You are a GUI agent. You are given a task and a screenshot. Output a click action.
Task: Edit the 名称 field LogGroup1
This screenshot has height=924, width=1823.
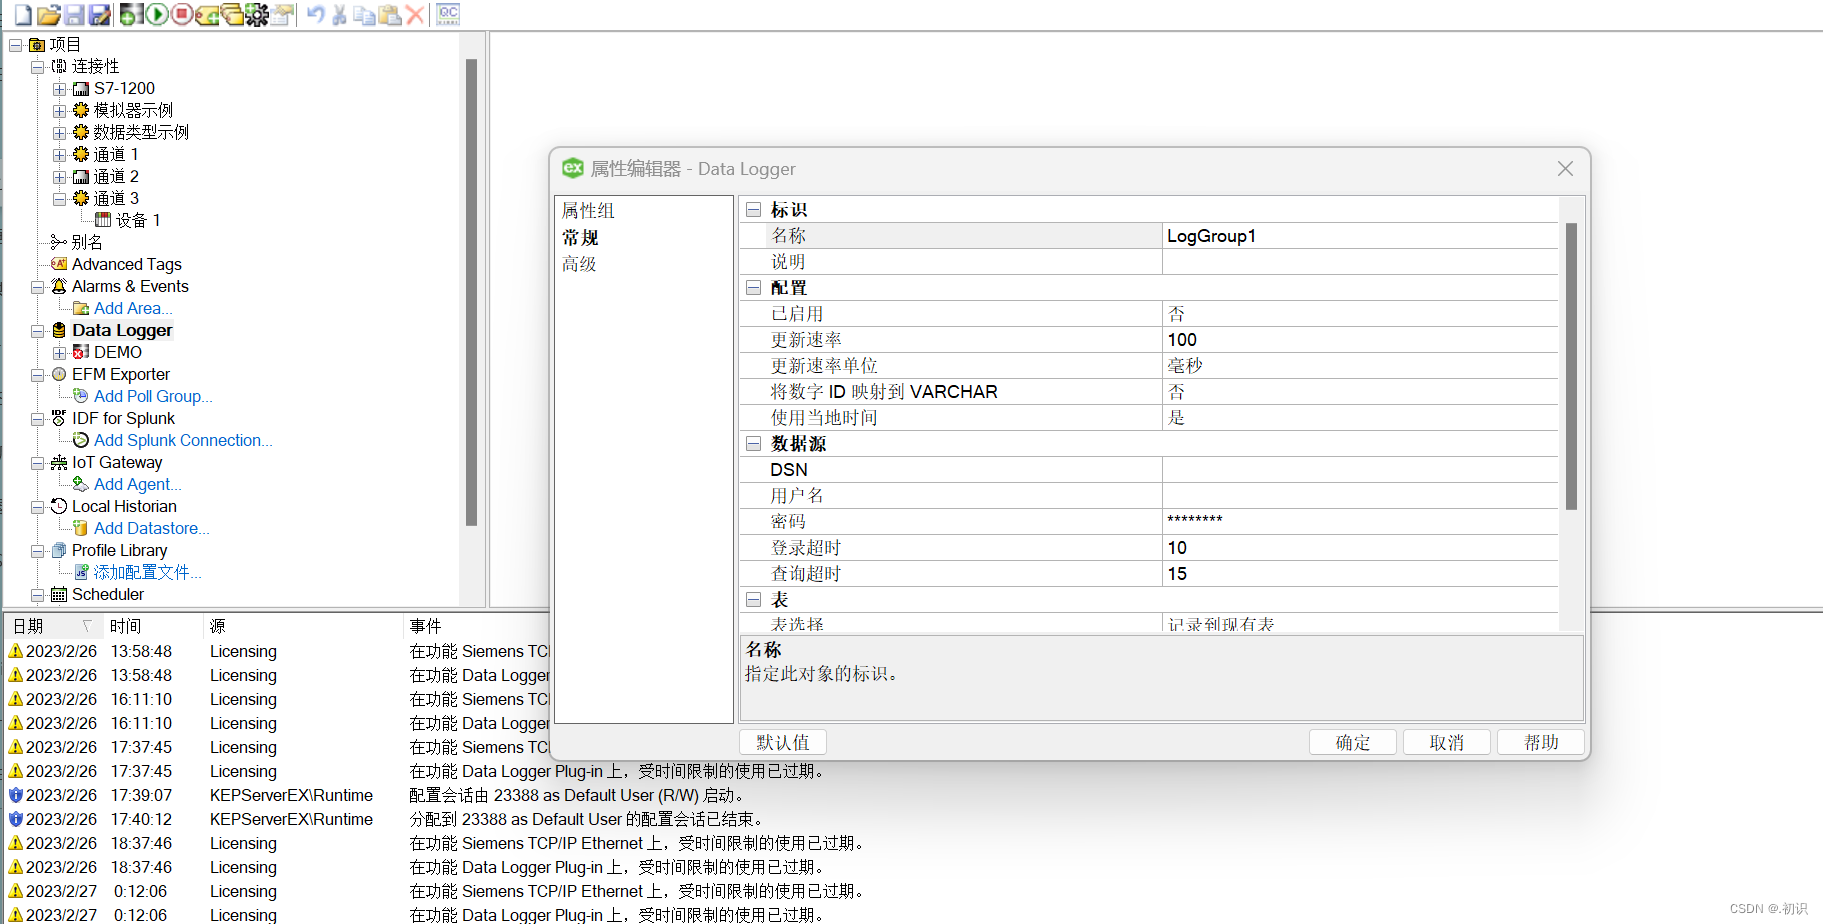1360,236
